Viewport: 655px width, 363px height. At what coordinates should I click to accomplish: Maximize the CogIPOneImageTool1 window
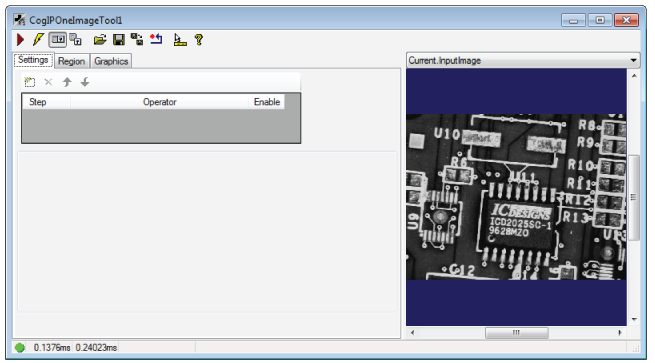[x=600, y=20]
